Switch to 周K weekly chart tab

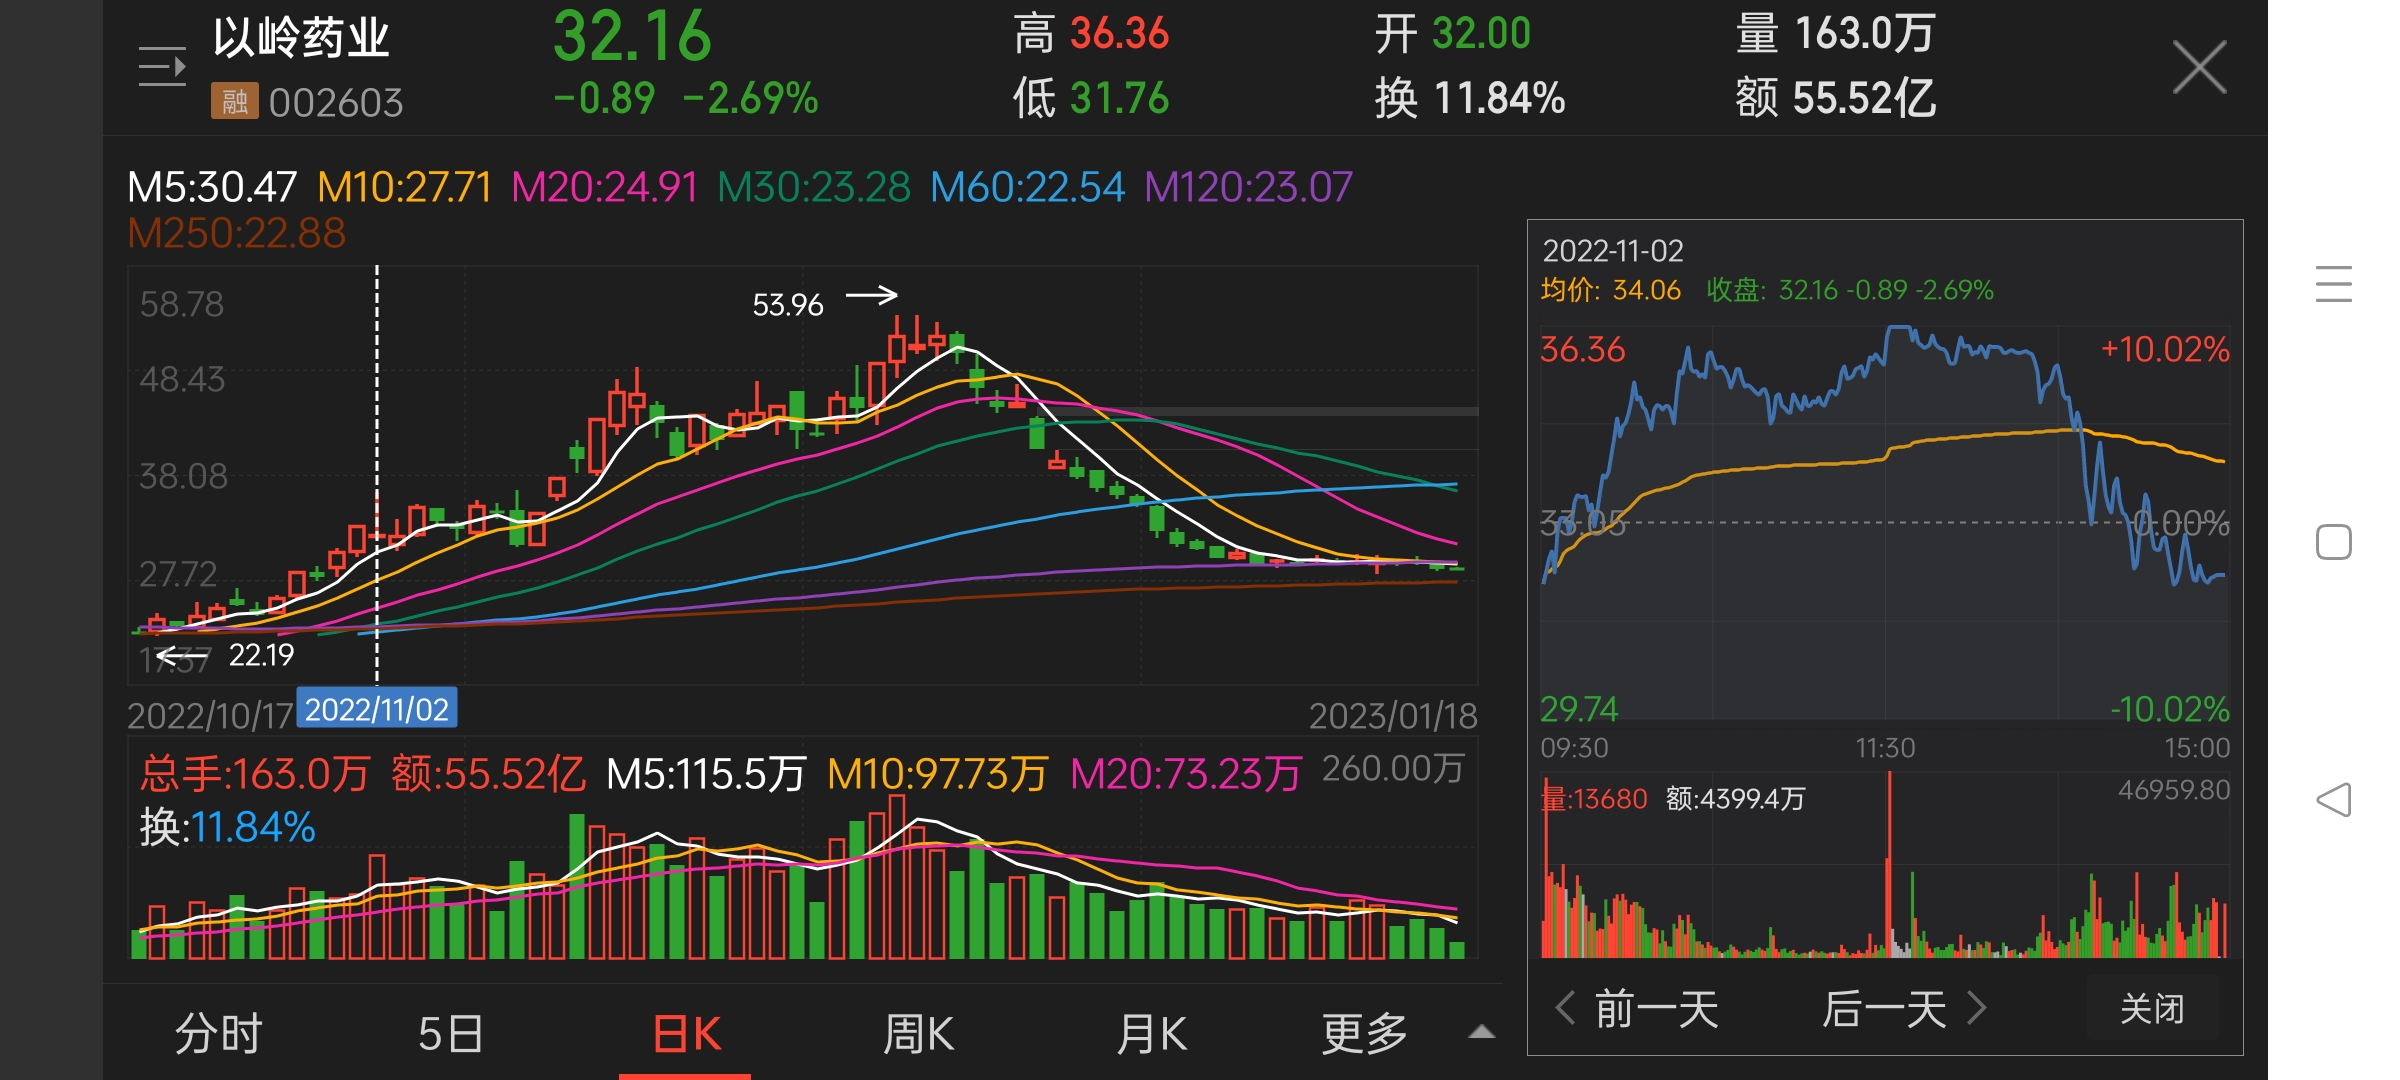coord(918,1033)
